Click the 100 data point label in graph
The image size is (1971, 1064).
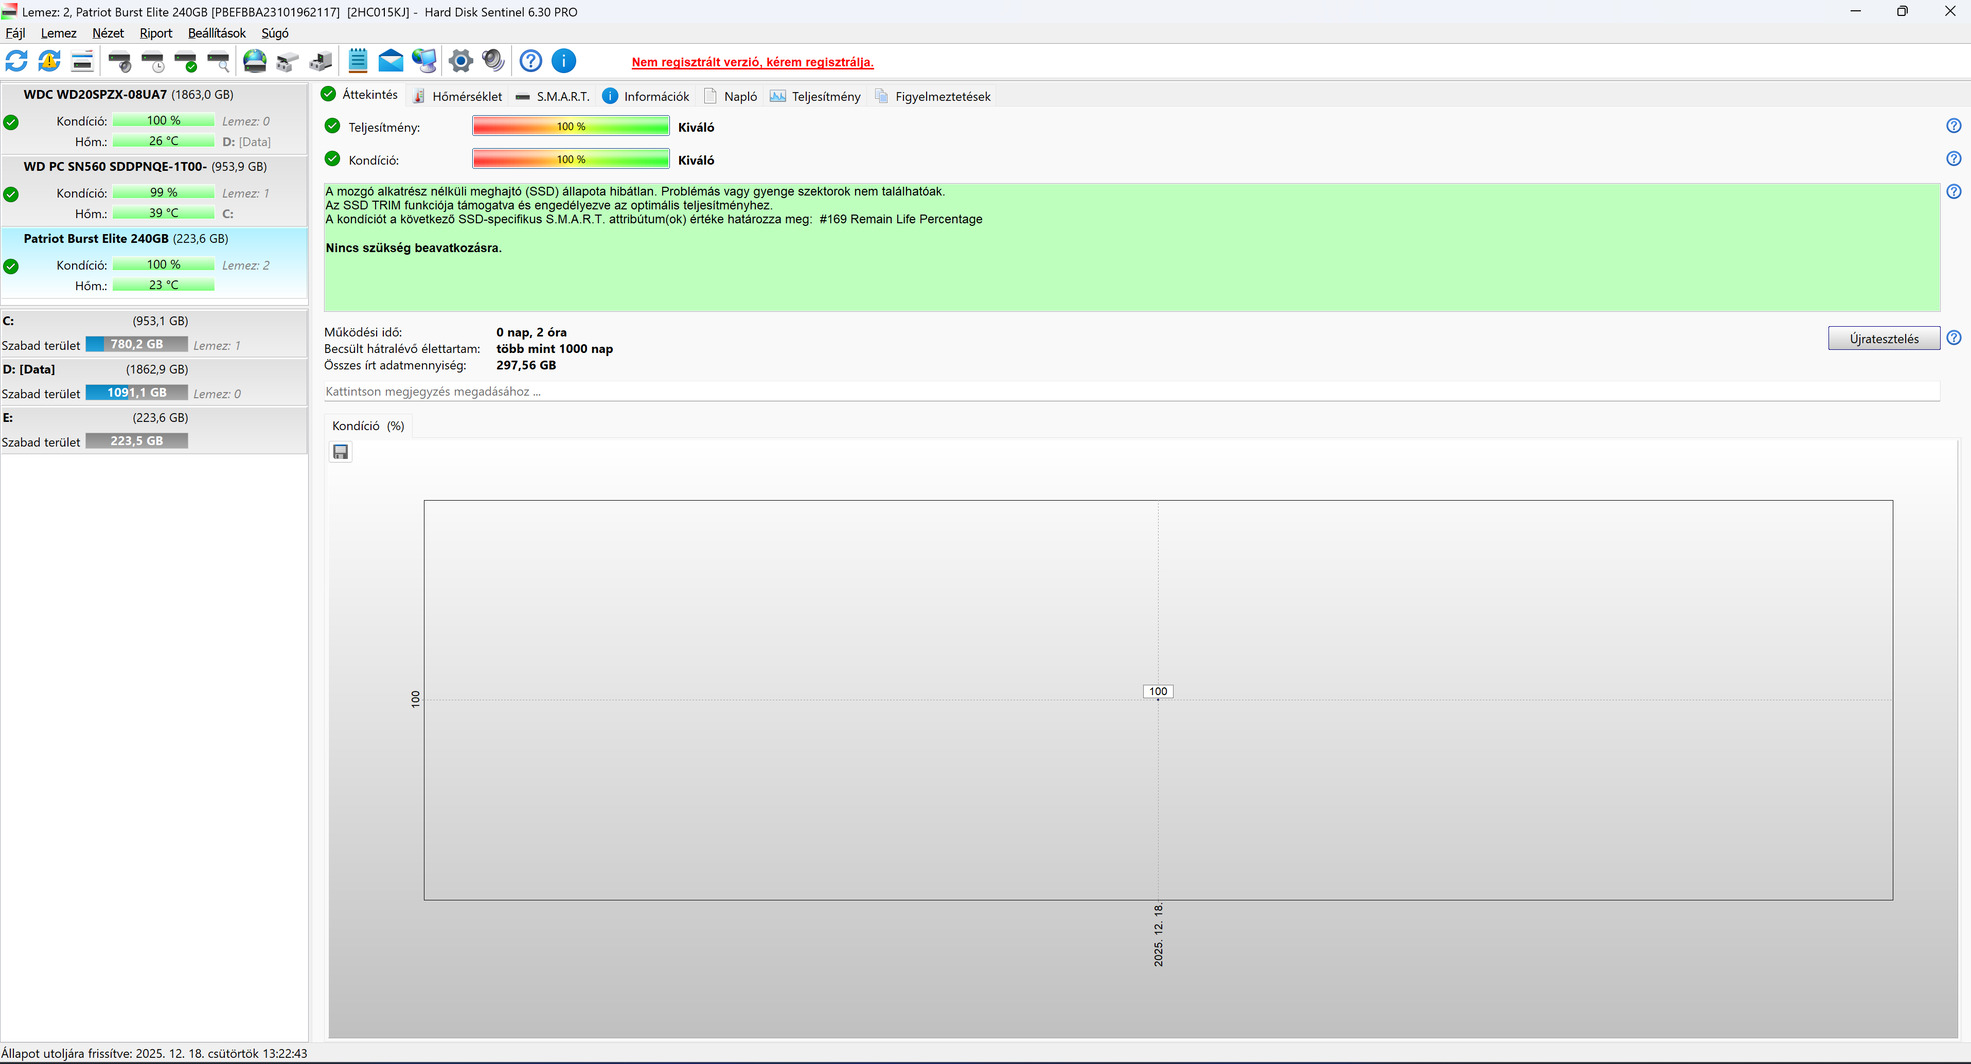pyautogui.click(x=1158, y=691)
